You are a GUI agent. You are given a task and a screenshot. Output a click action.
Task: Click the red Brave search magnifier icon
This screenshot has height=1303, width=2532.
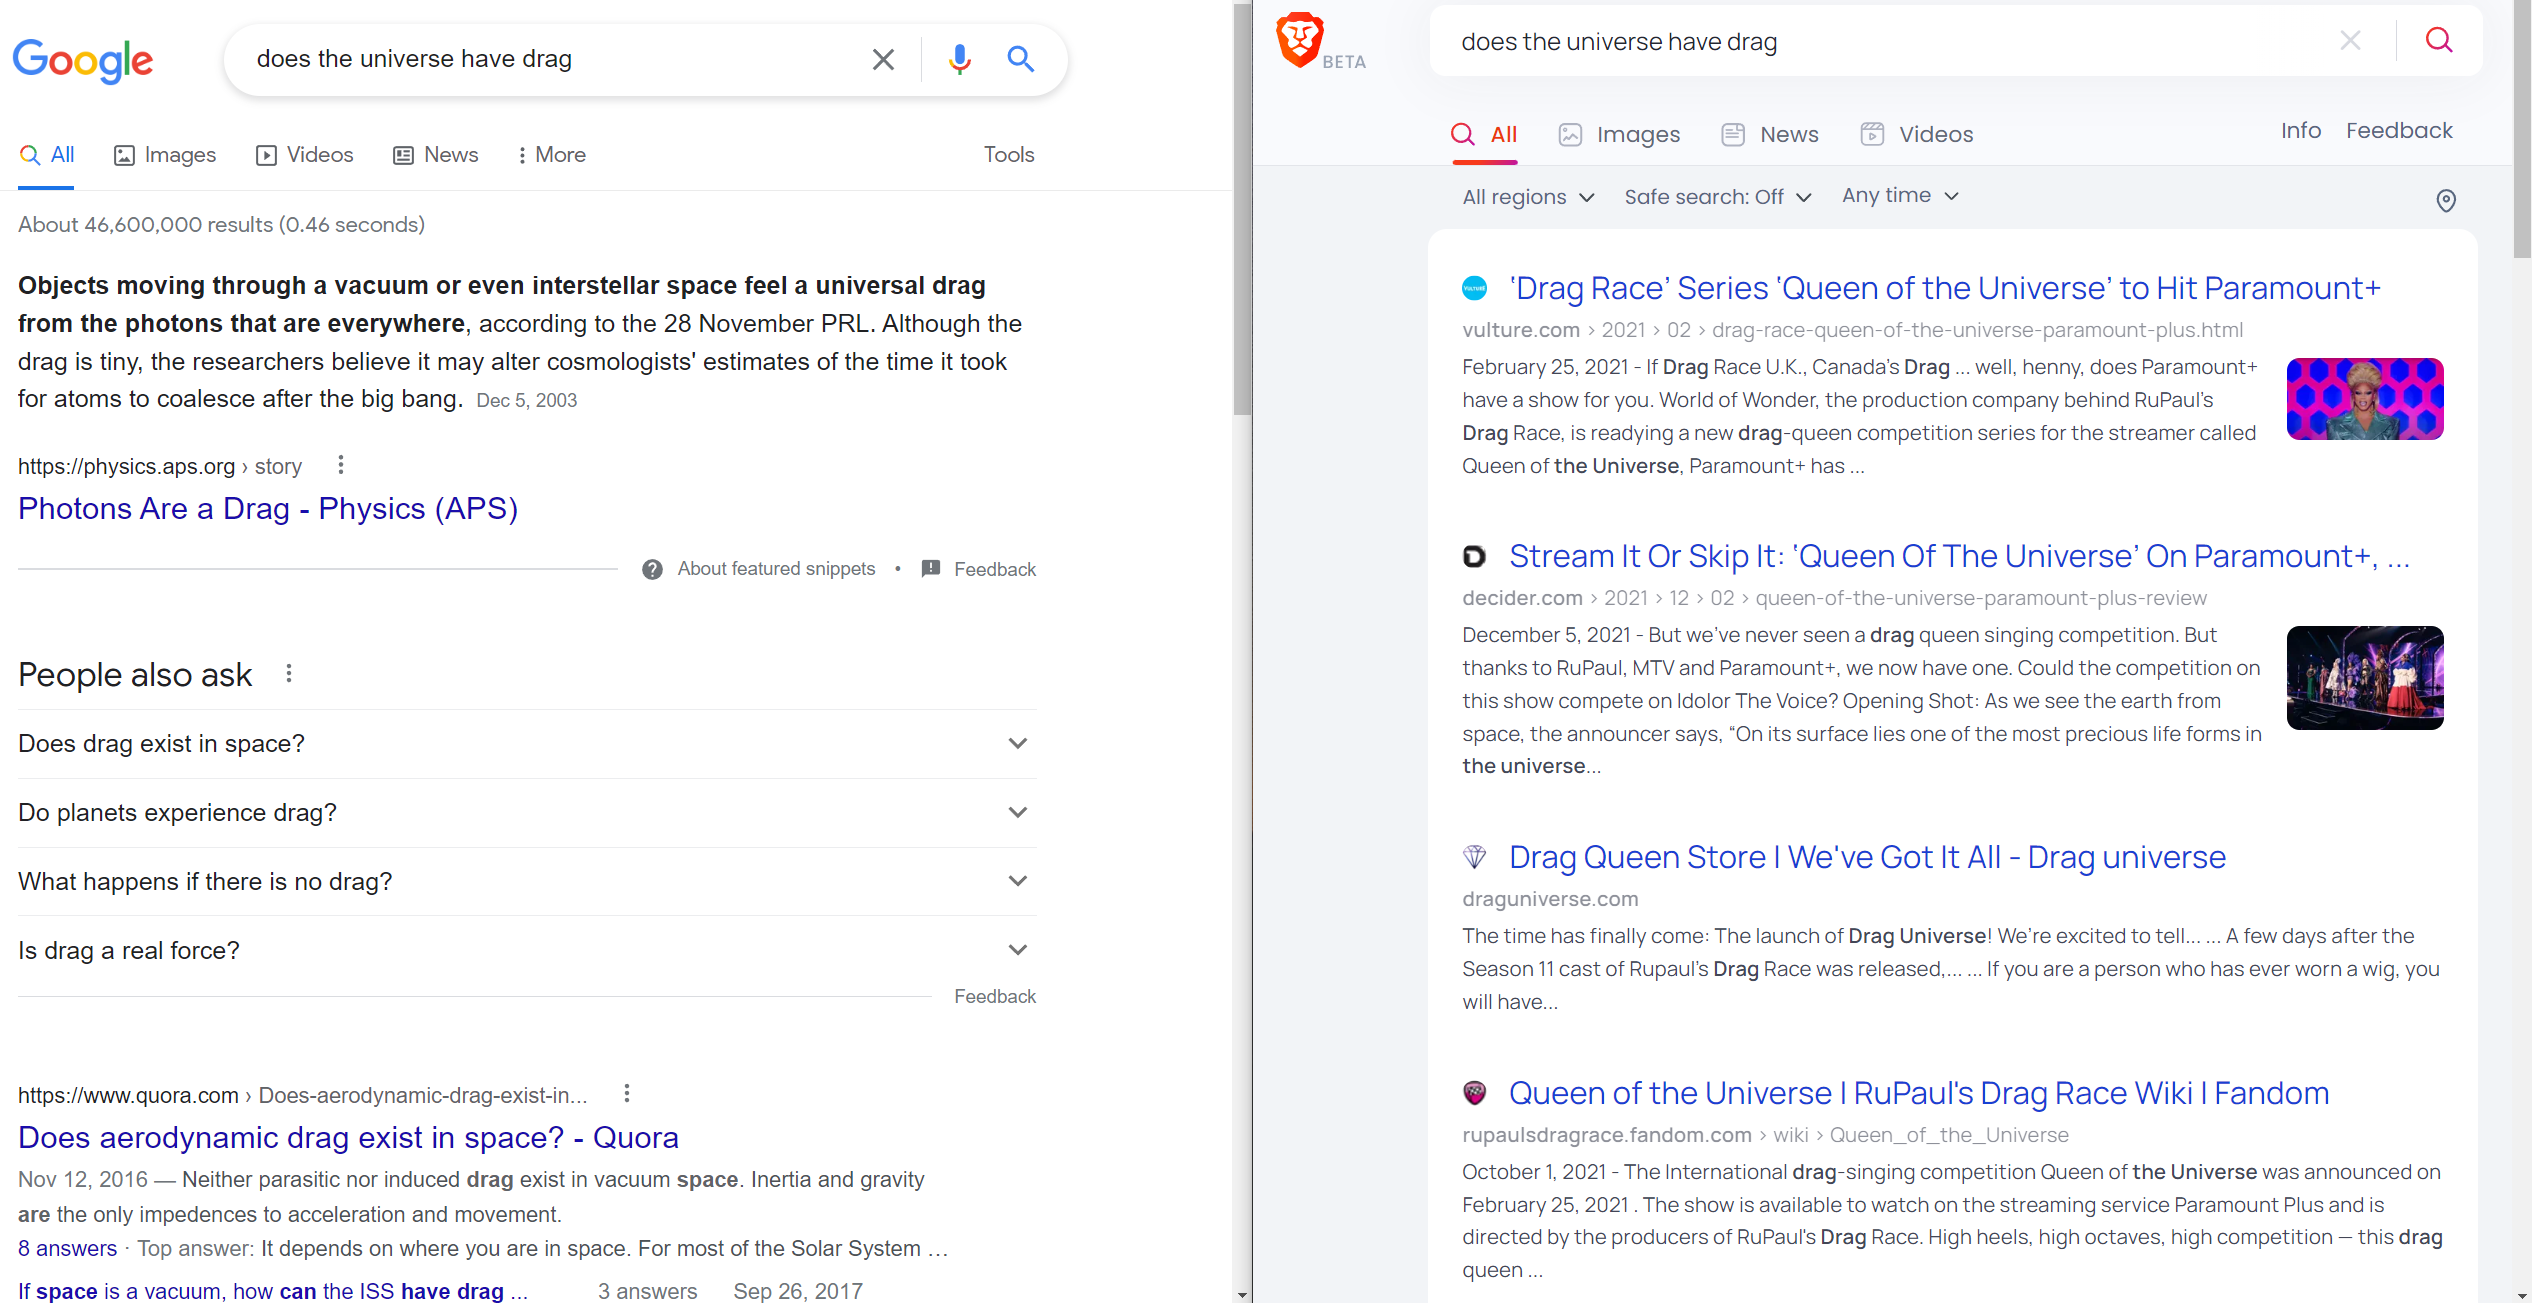pyautogui.click(x=2439, y=40)
